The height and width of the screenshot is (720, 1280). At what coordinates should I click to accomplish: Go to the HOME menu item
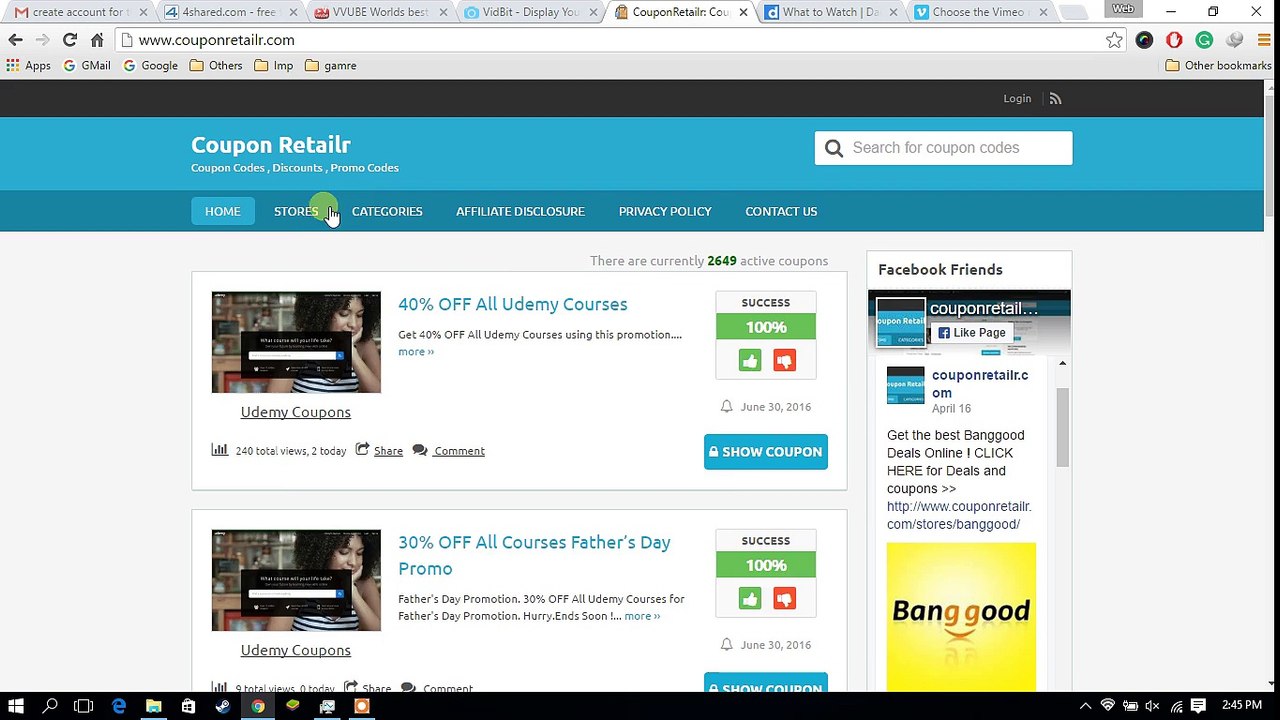[222, 211]
